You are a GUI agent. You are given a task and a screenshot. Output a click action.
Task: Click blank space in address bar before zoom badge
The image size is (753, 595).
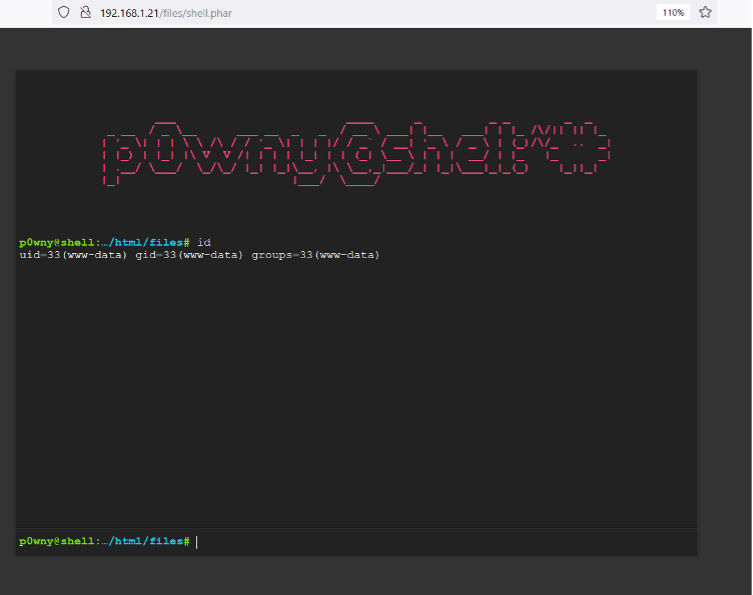(x=450, y=13)
